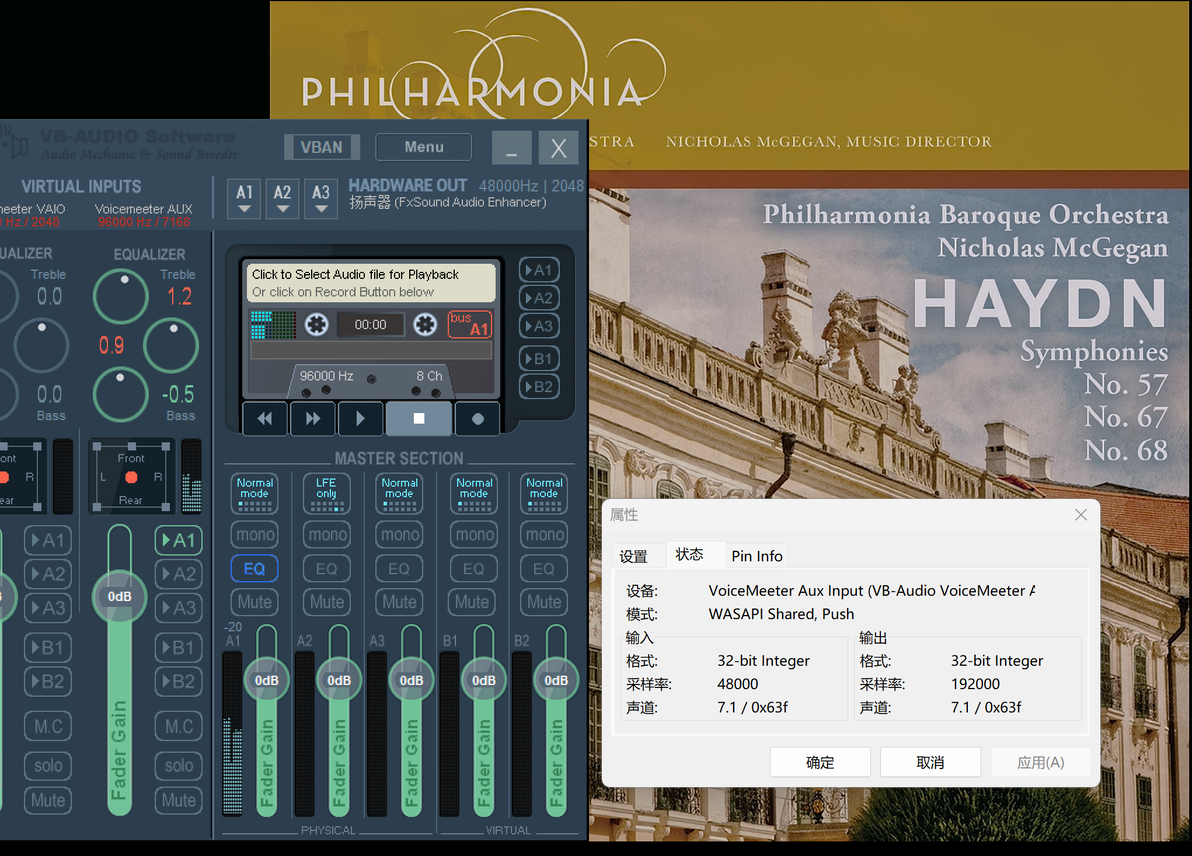
Task: Click the tape display to select audio file
Action: click(370, 283)
